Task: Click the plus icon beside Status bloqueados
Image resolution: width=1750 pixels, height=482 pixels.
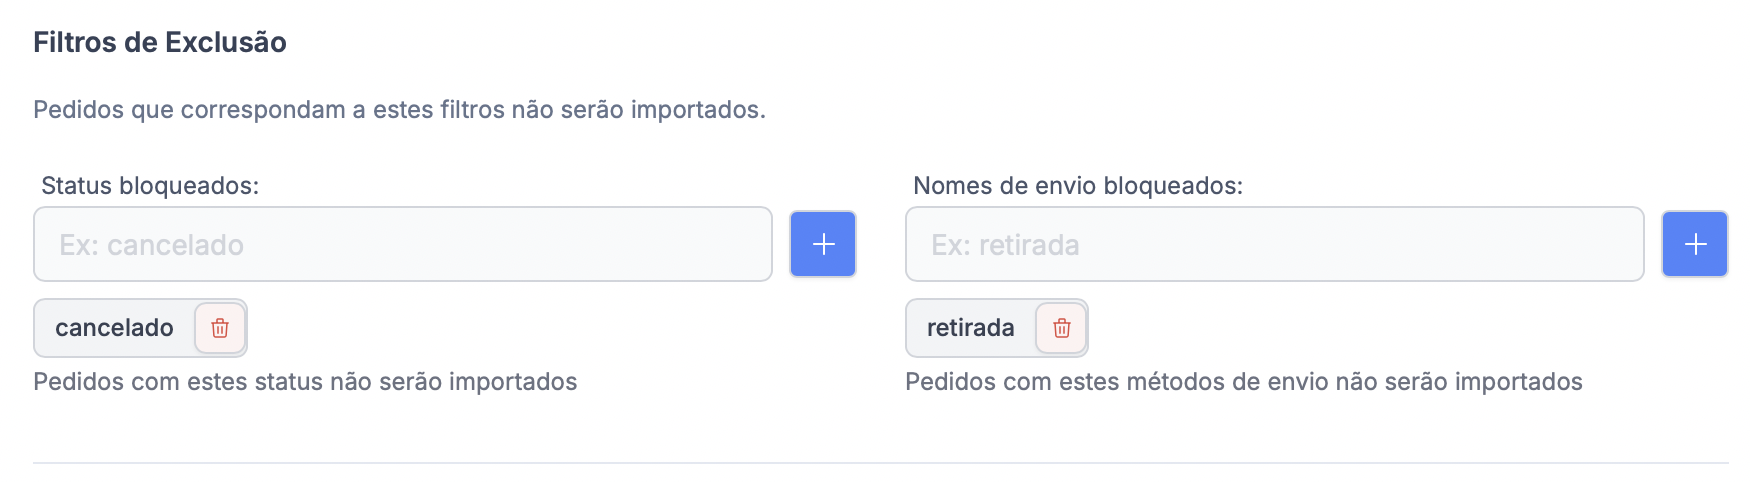Action: coord(822,244)
